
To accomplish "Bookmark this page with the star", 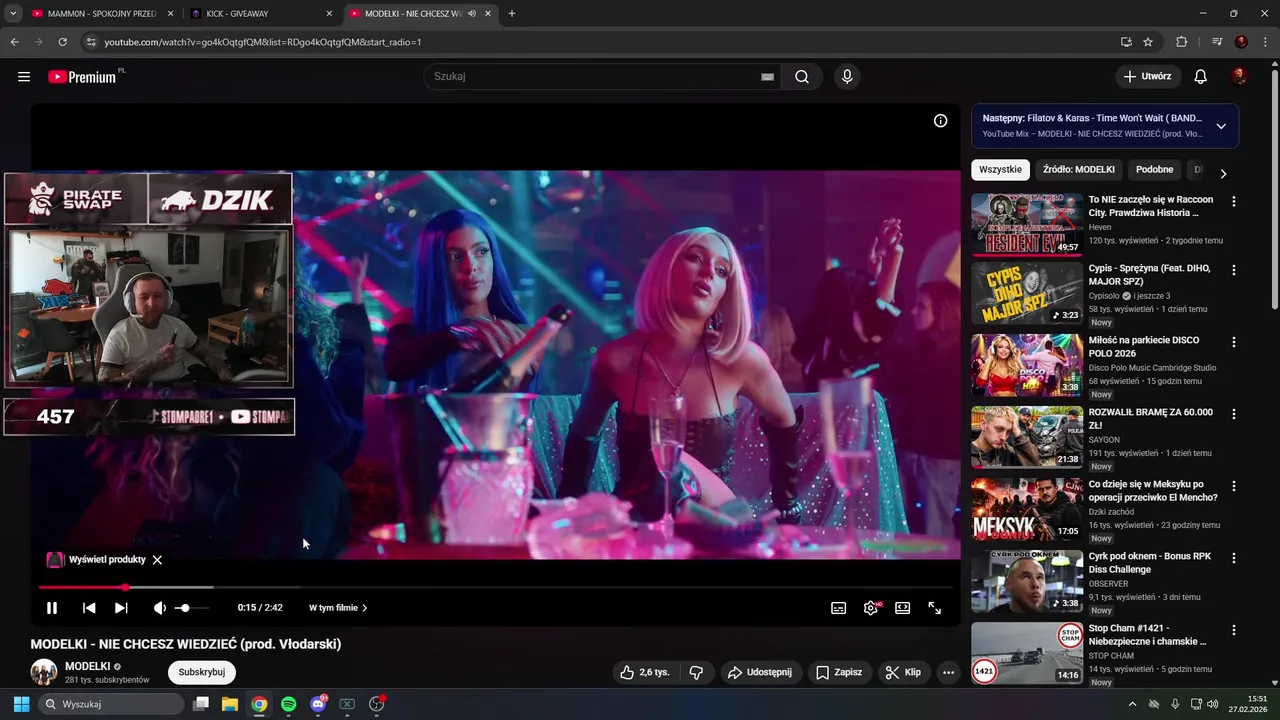I will (x=1148, y=42).
